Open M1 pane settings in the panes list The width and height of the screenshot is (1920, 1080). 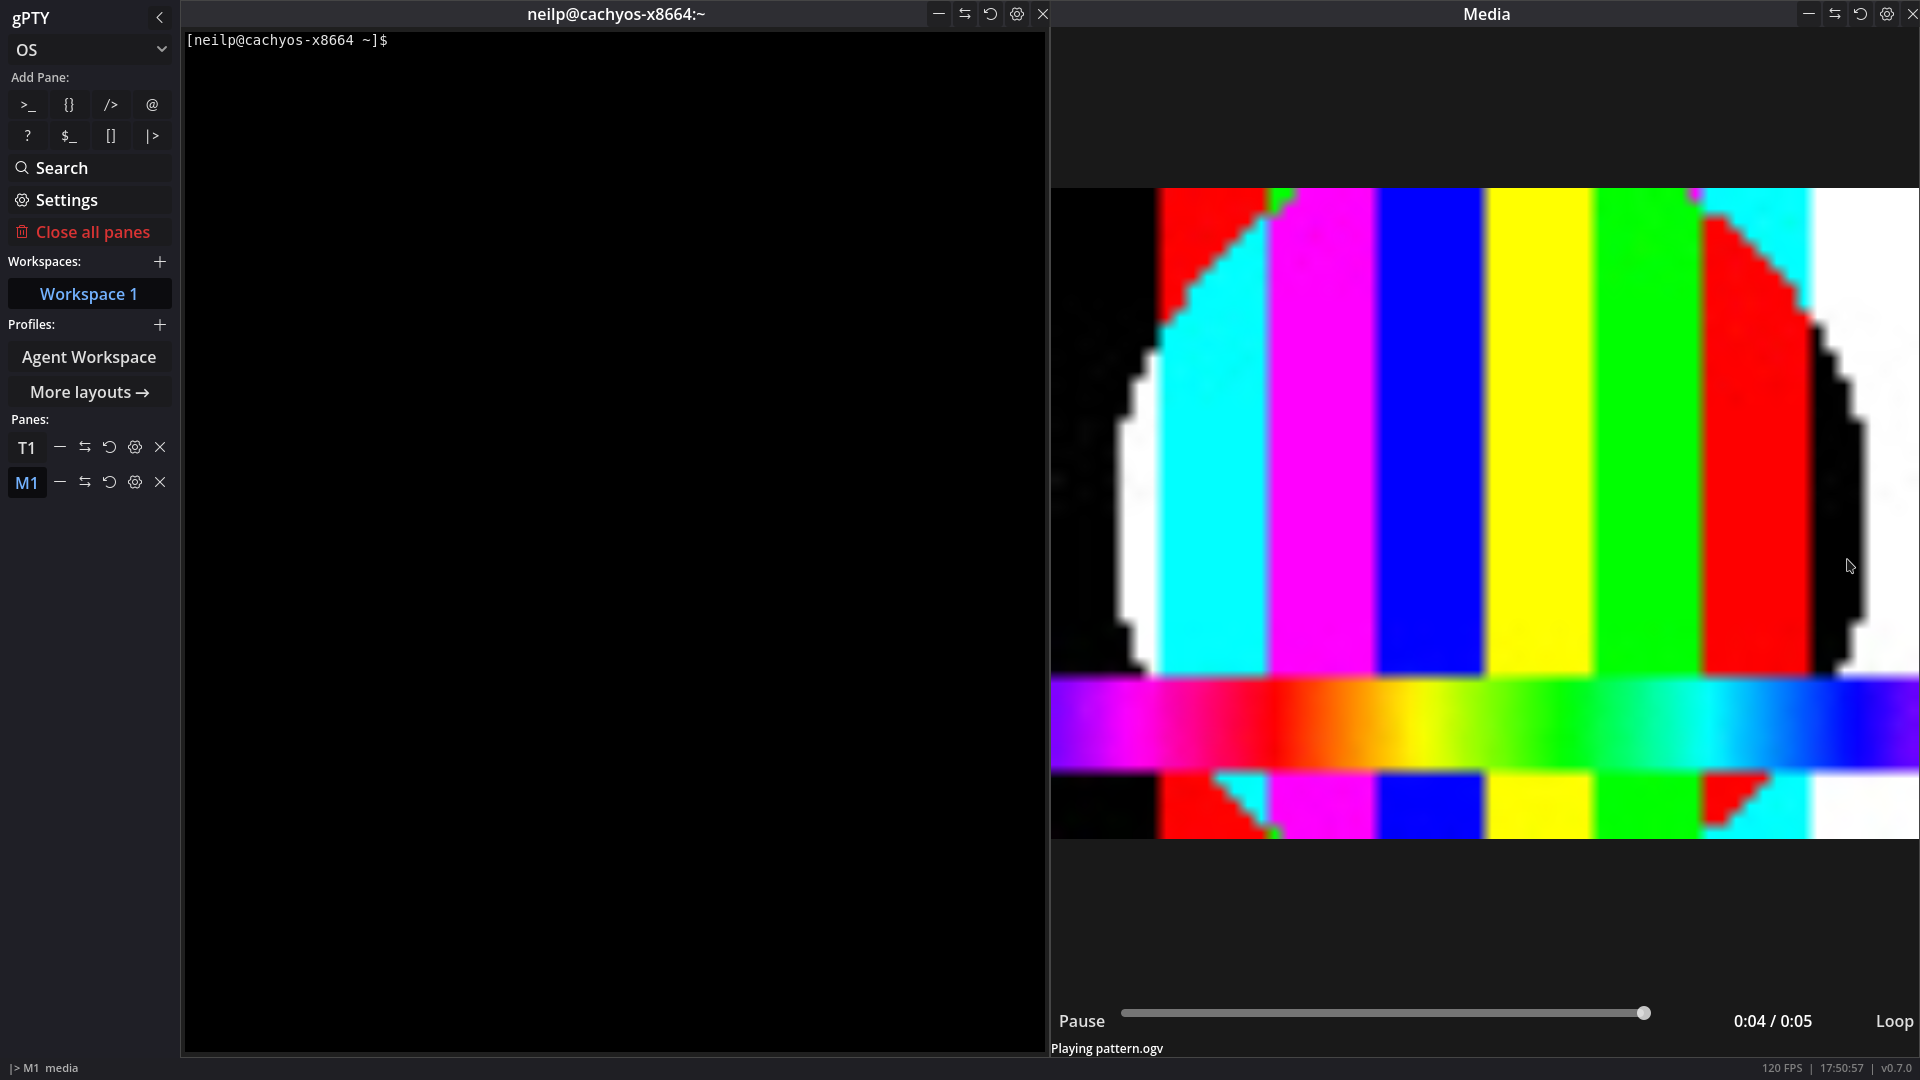tap(135, 482)
